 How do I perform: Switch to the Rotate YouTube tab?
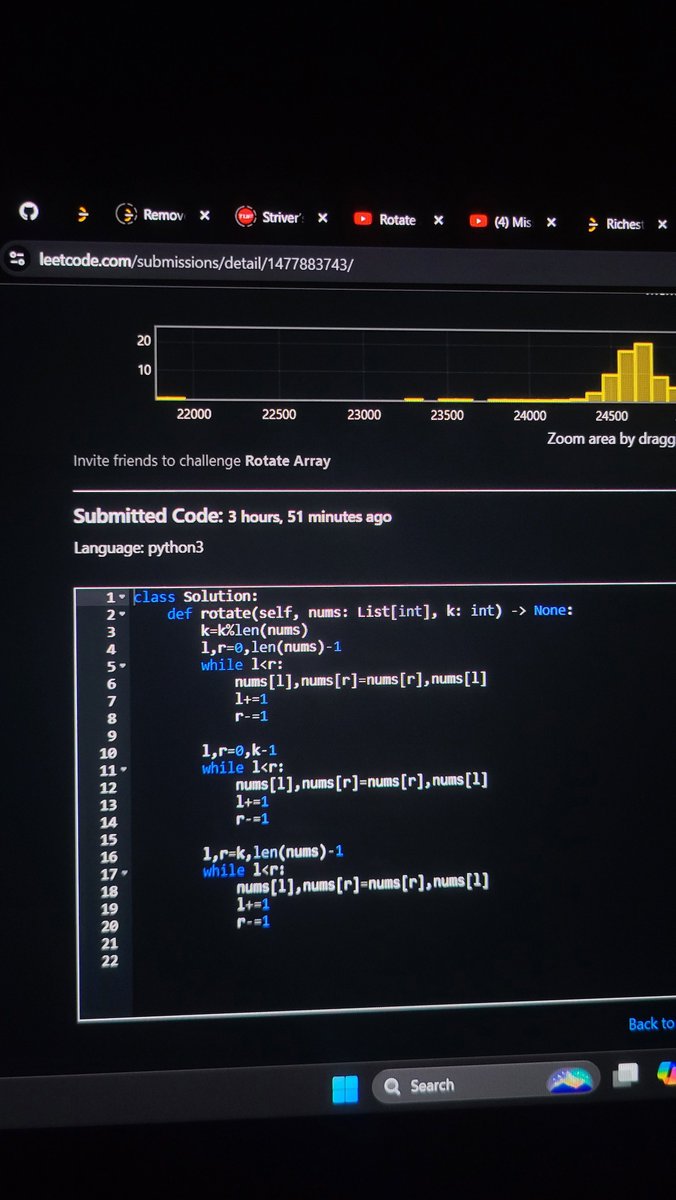point(385,220)
